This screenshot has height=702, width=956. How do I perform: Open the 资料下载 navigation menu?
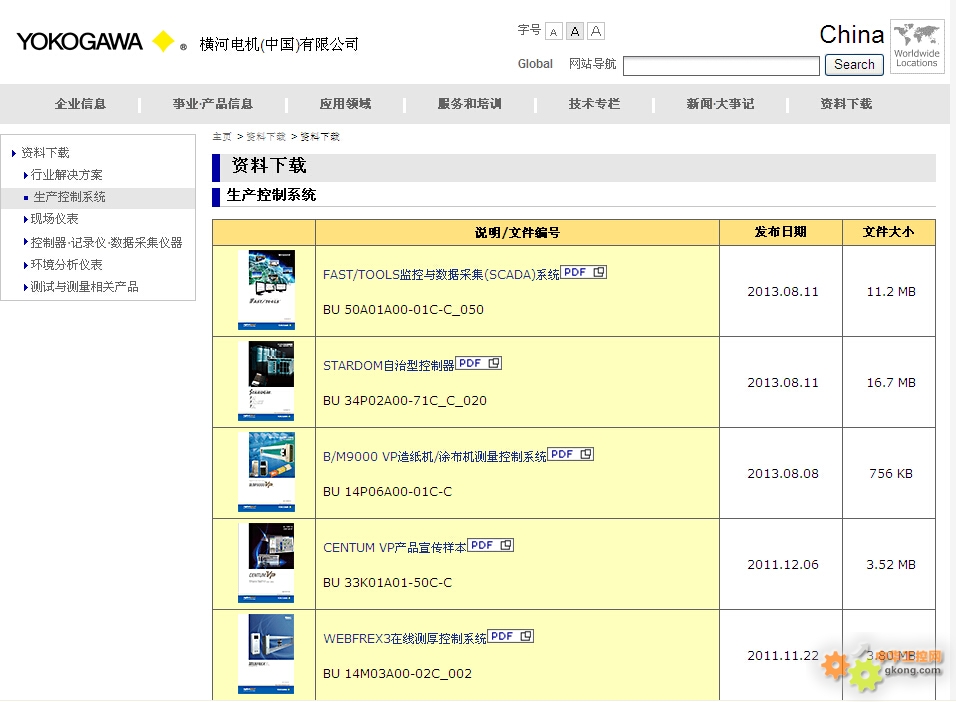pyautogui.click(x=846, y=104)
